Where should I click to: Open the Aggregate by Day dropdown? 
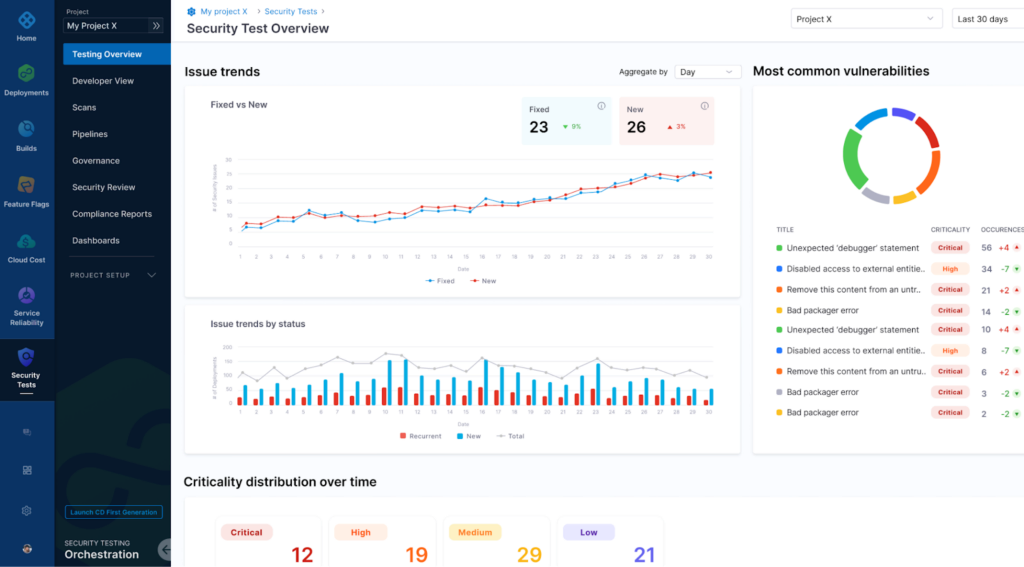(x=707, y=72)
